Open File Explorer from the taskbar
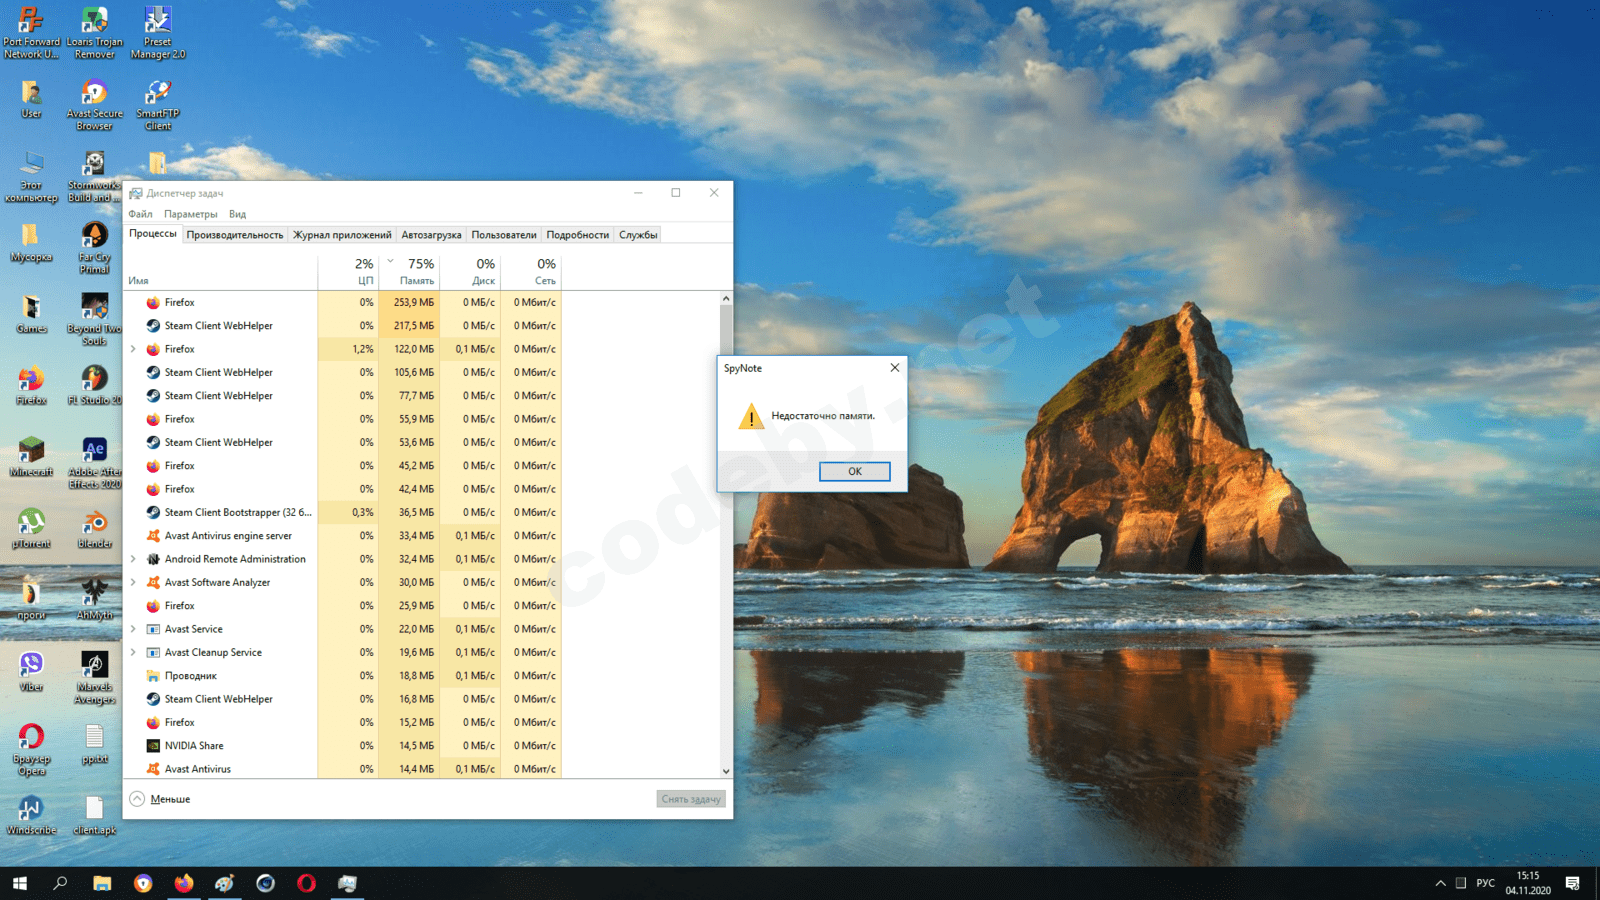 point(102,883)
